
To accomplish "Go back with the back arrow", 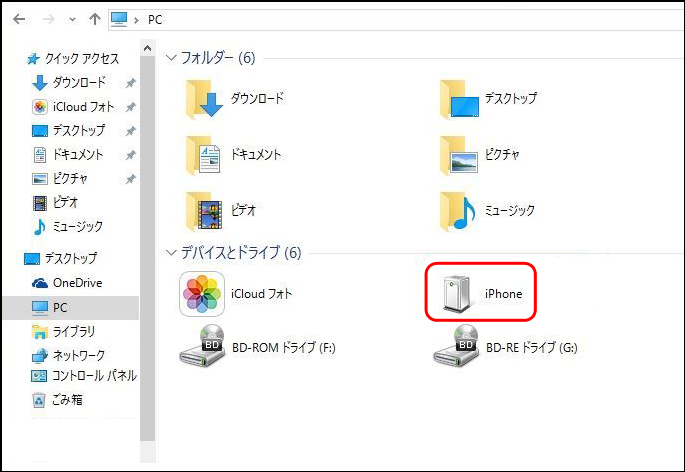I will pyautogui.click(x=19, y=19).
